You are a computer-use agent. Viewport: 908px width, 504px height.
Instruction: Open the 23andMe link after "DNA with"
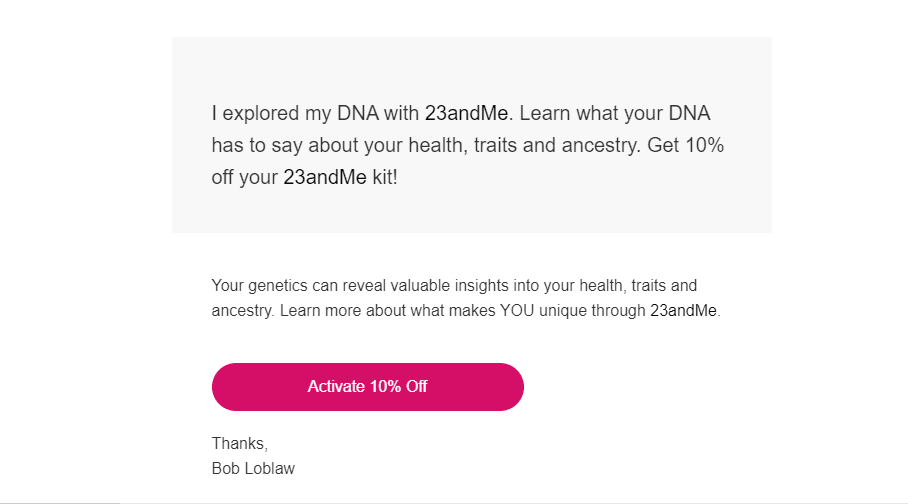467,113
